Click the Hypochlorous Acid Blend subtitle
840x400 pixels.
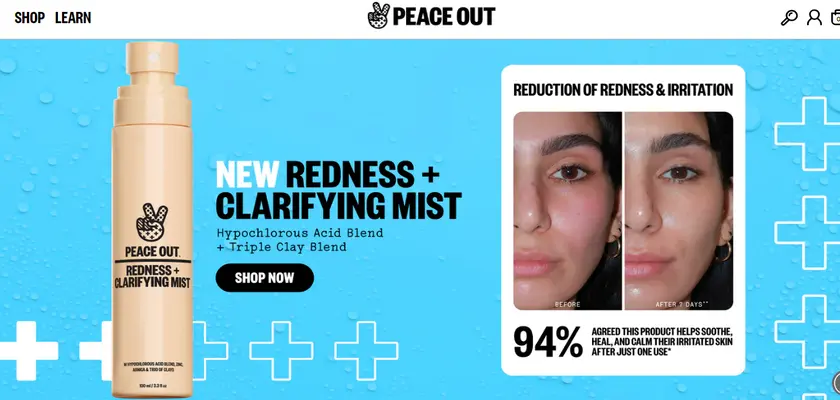click(300, 240)
